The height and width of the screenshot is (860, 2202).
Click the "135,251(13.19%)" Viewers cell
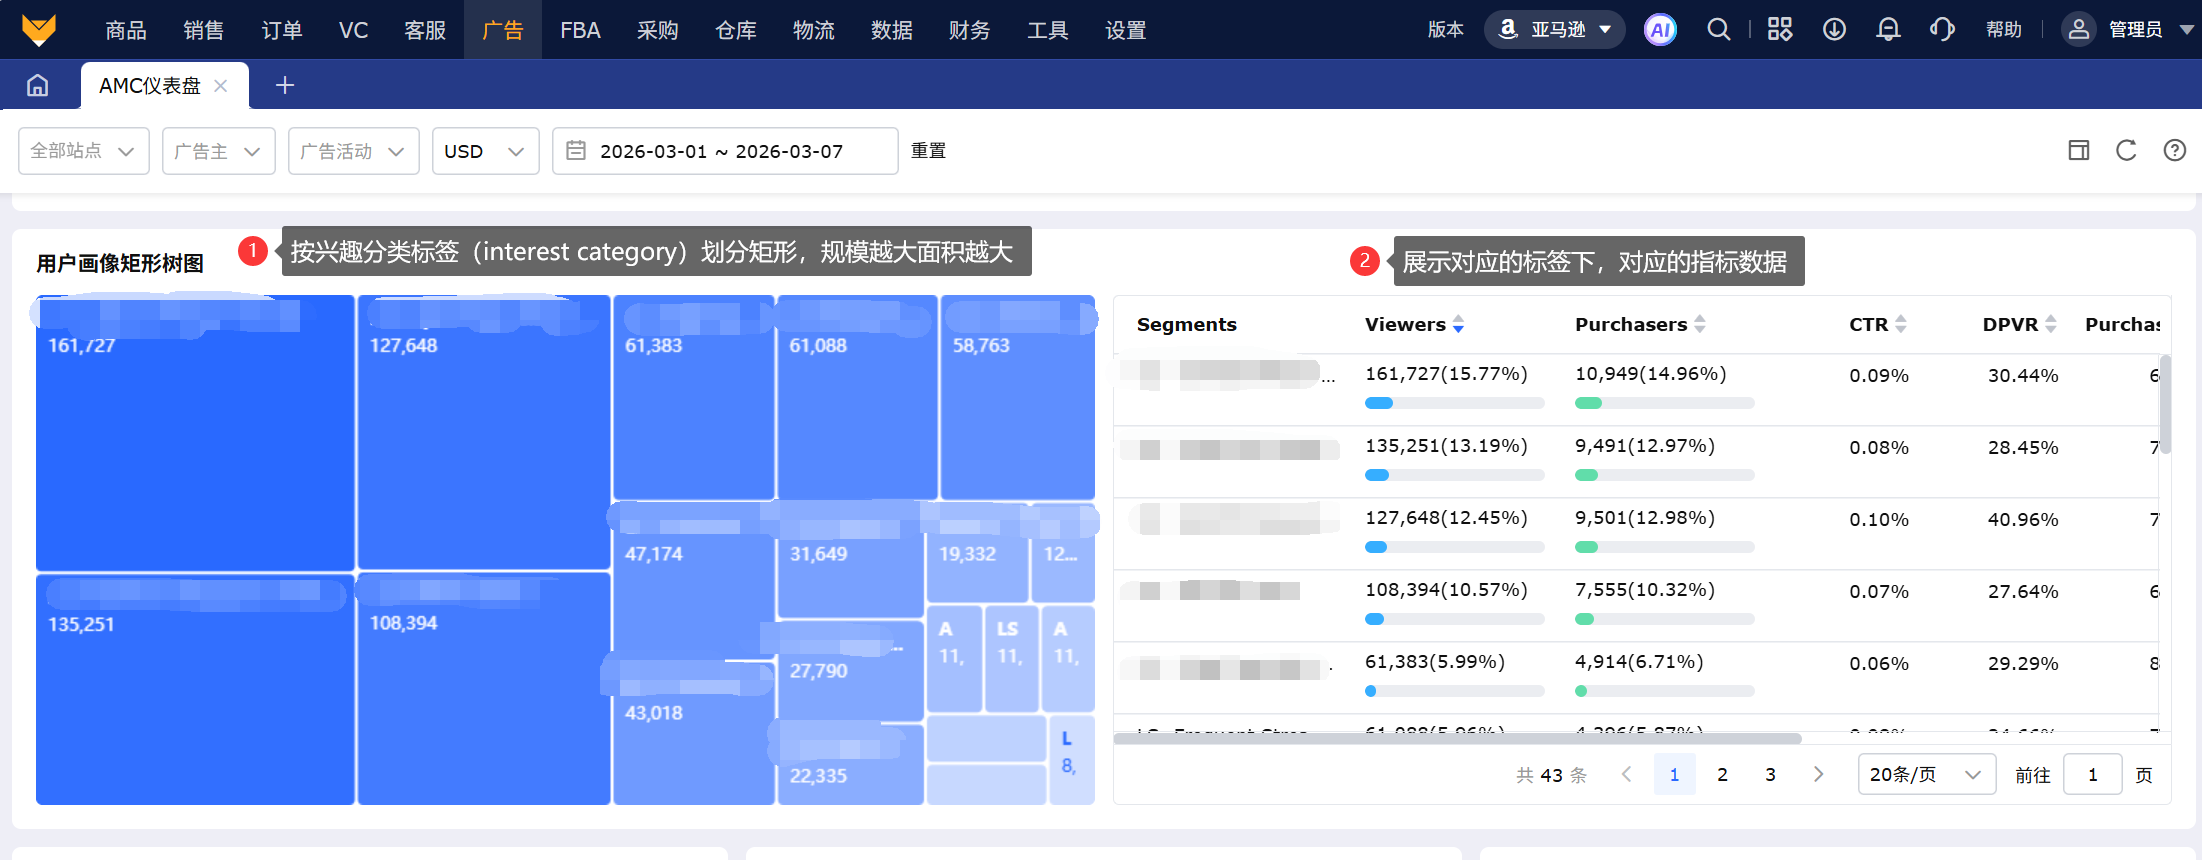[x=1446, y=446]
